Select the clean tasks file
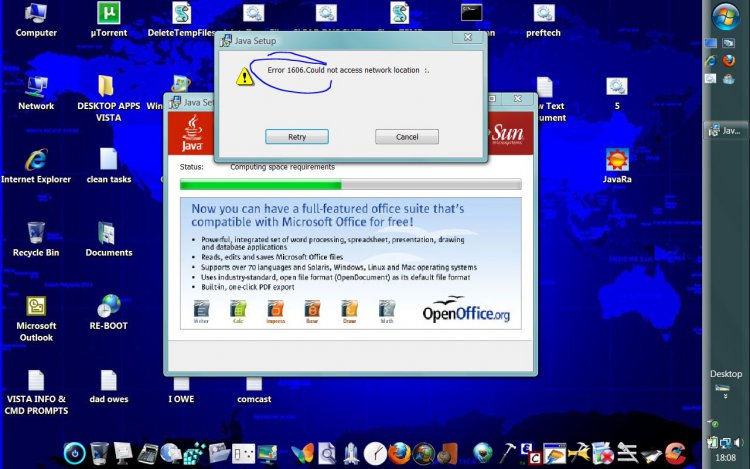 (x=109, y=166)
